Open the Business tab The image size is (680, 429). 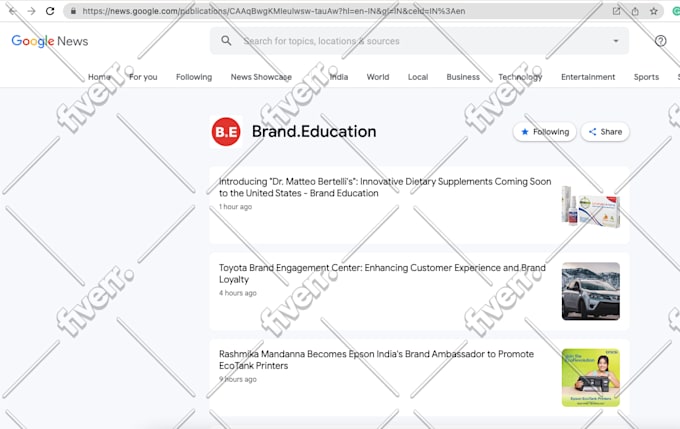(463, 77)
